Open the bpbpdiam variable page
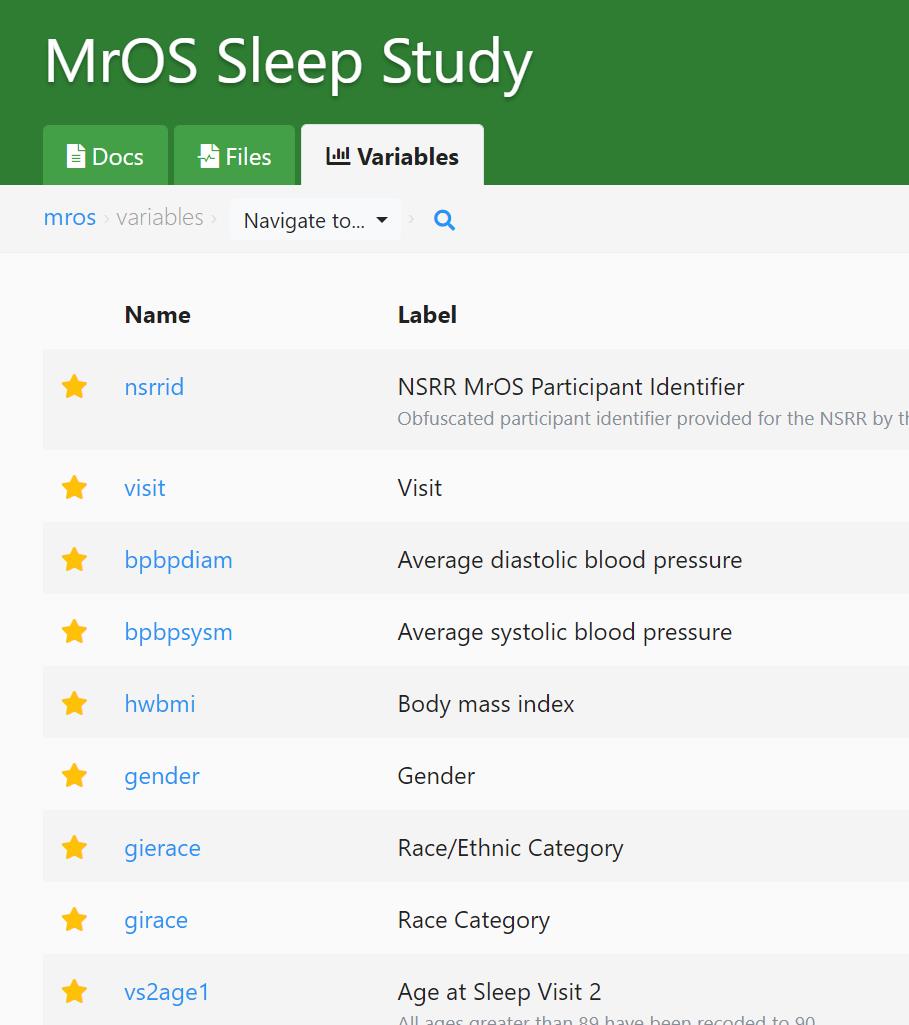Viewport: 909px width, 1025px height. [178, 560]
